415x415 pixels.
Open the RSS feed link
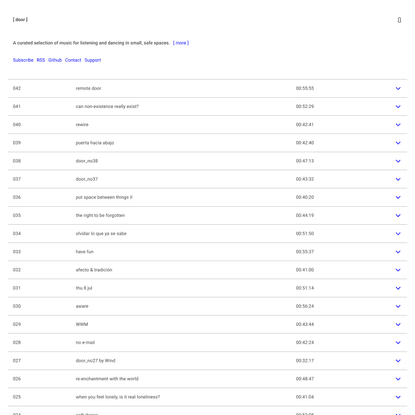pos(41,60)
